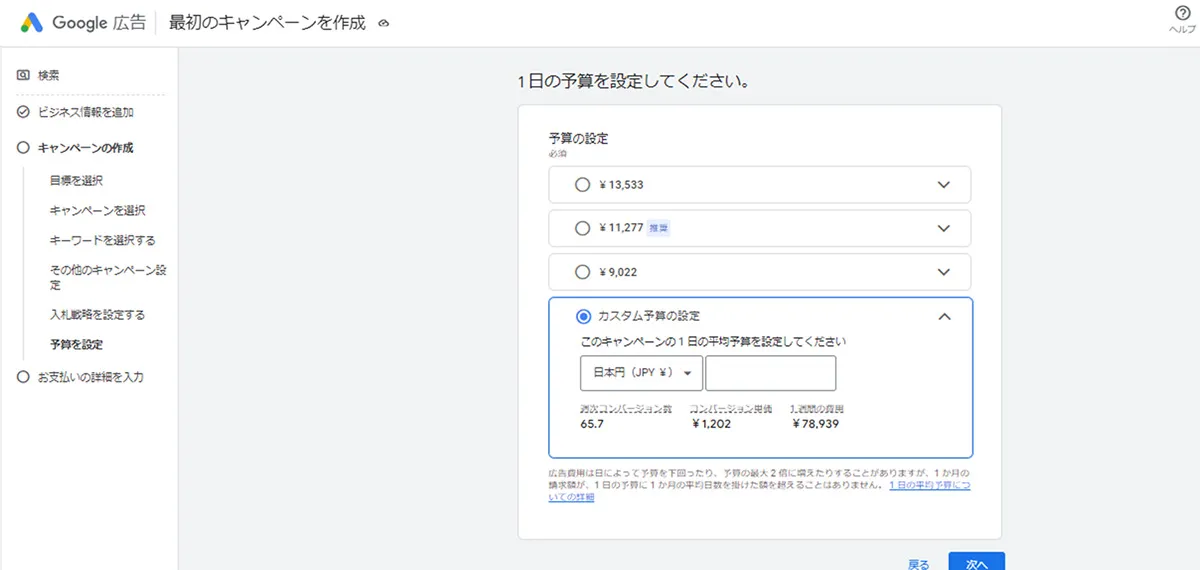
Task: Select the ¥11,277 recommended budget radio
Action: tap(583, 228)
